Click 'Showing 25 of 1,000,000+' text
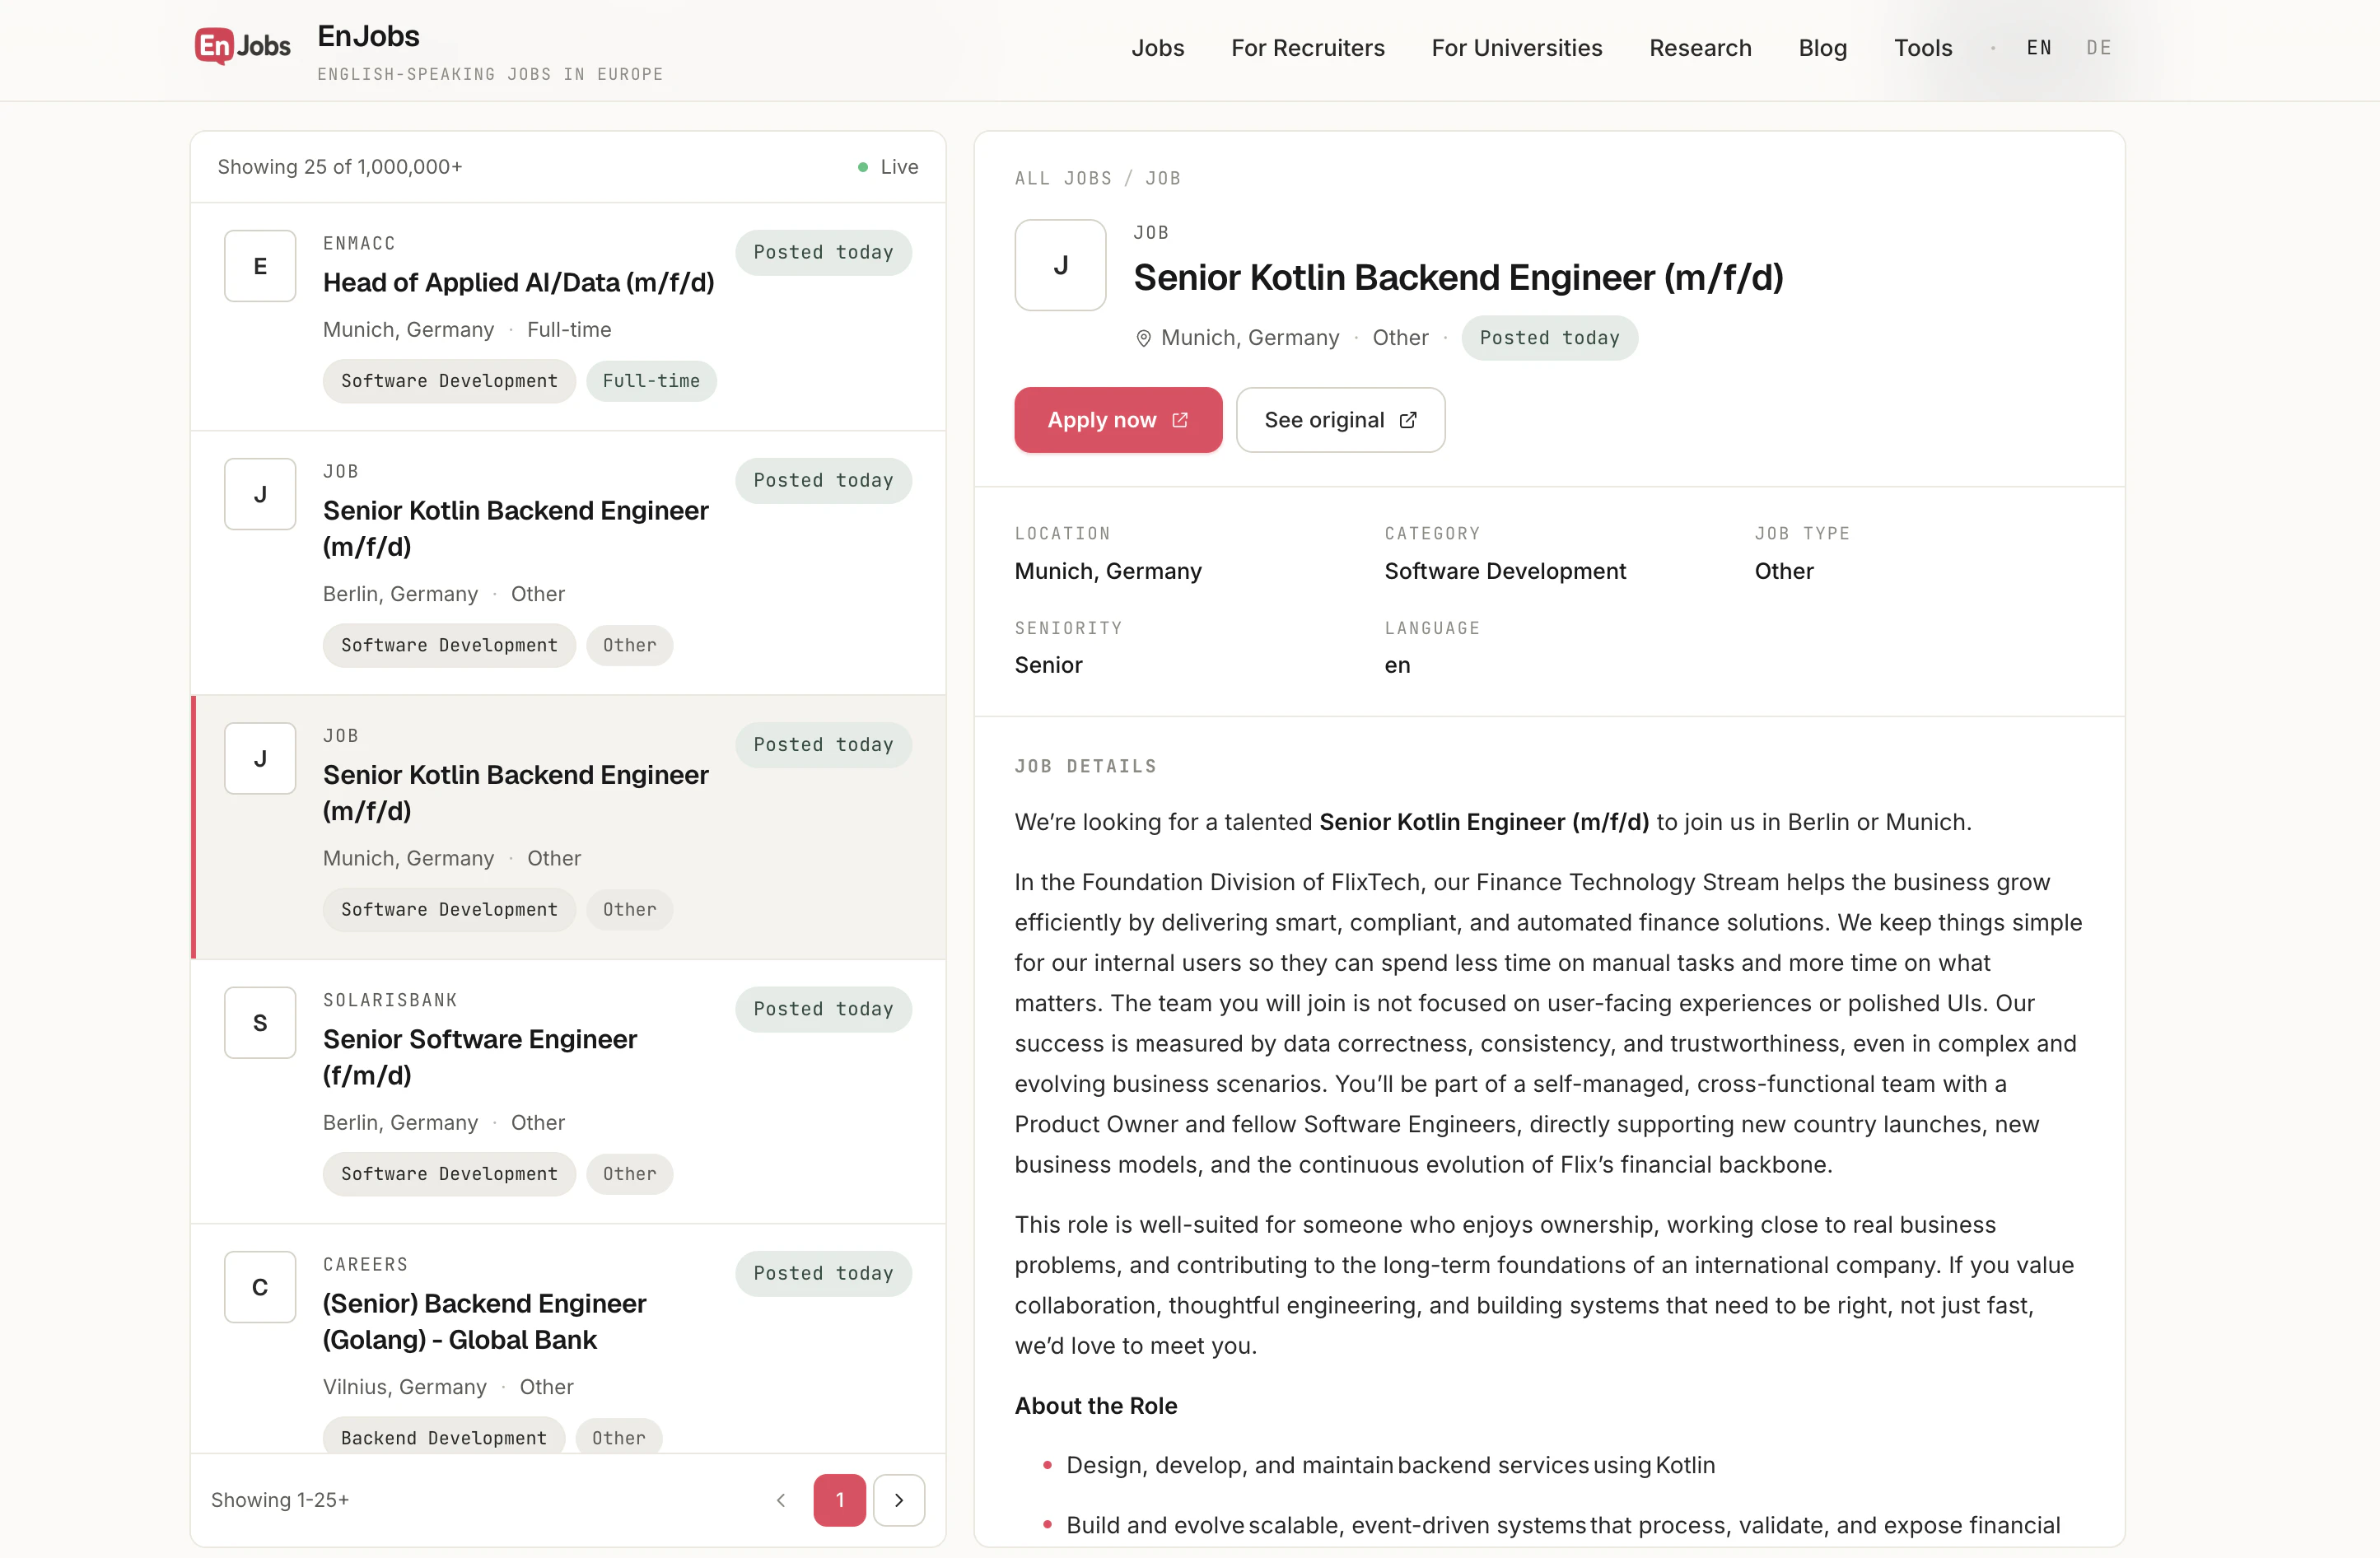Screen dimensions: 2380x1558 340,167
